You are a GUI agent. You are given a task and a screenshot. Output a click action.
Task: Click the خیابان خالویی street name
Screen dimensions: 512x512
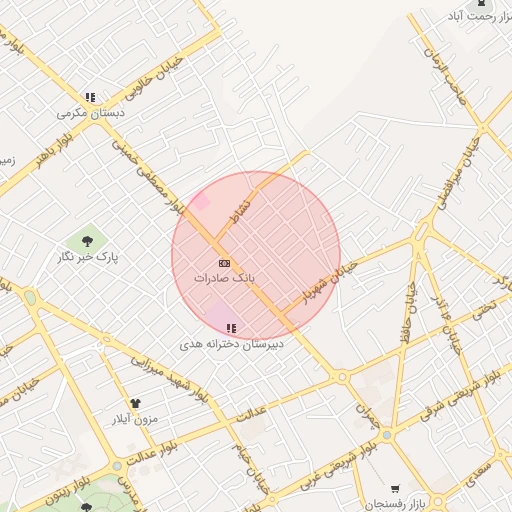click(154, 79)
